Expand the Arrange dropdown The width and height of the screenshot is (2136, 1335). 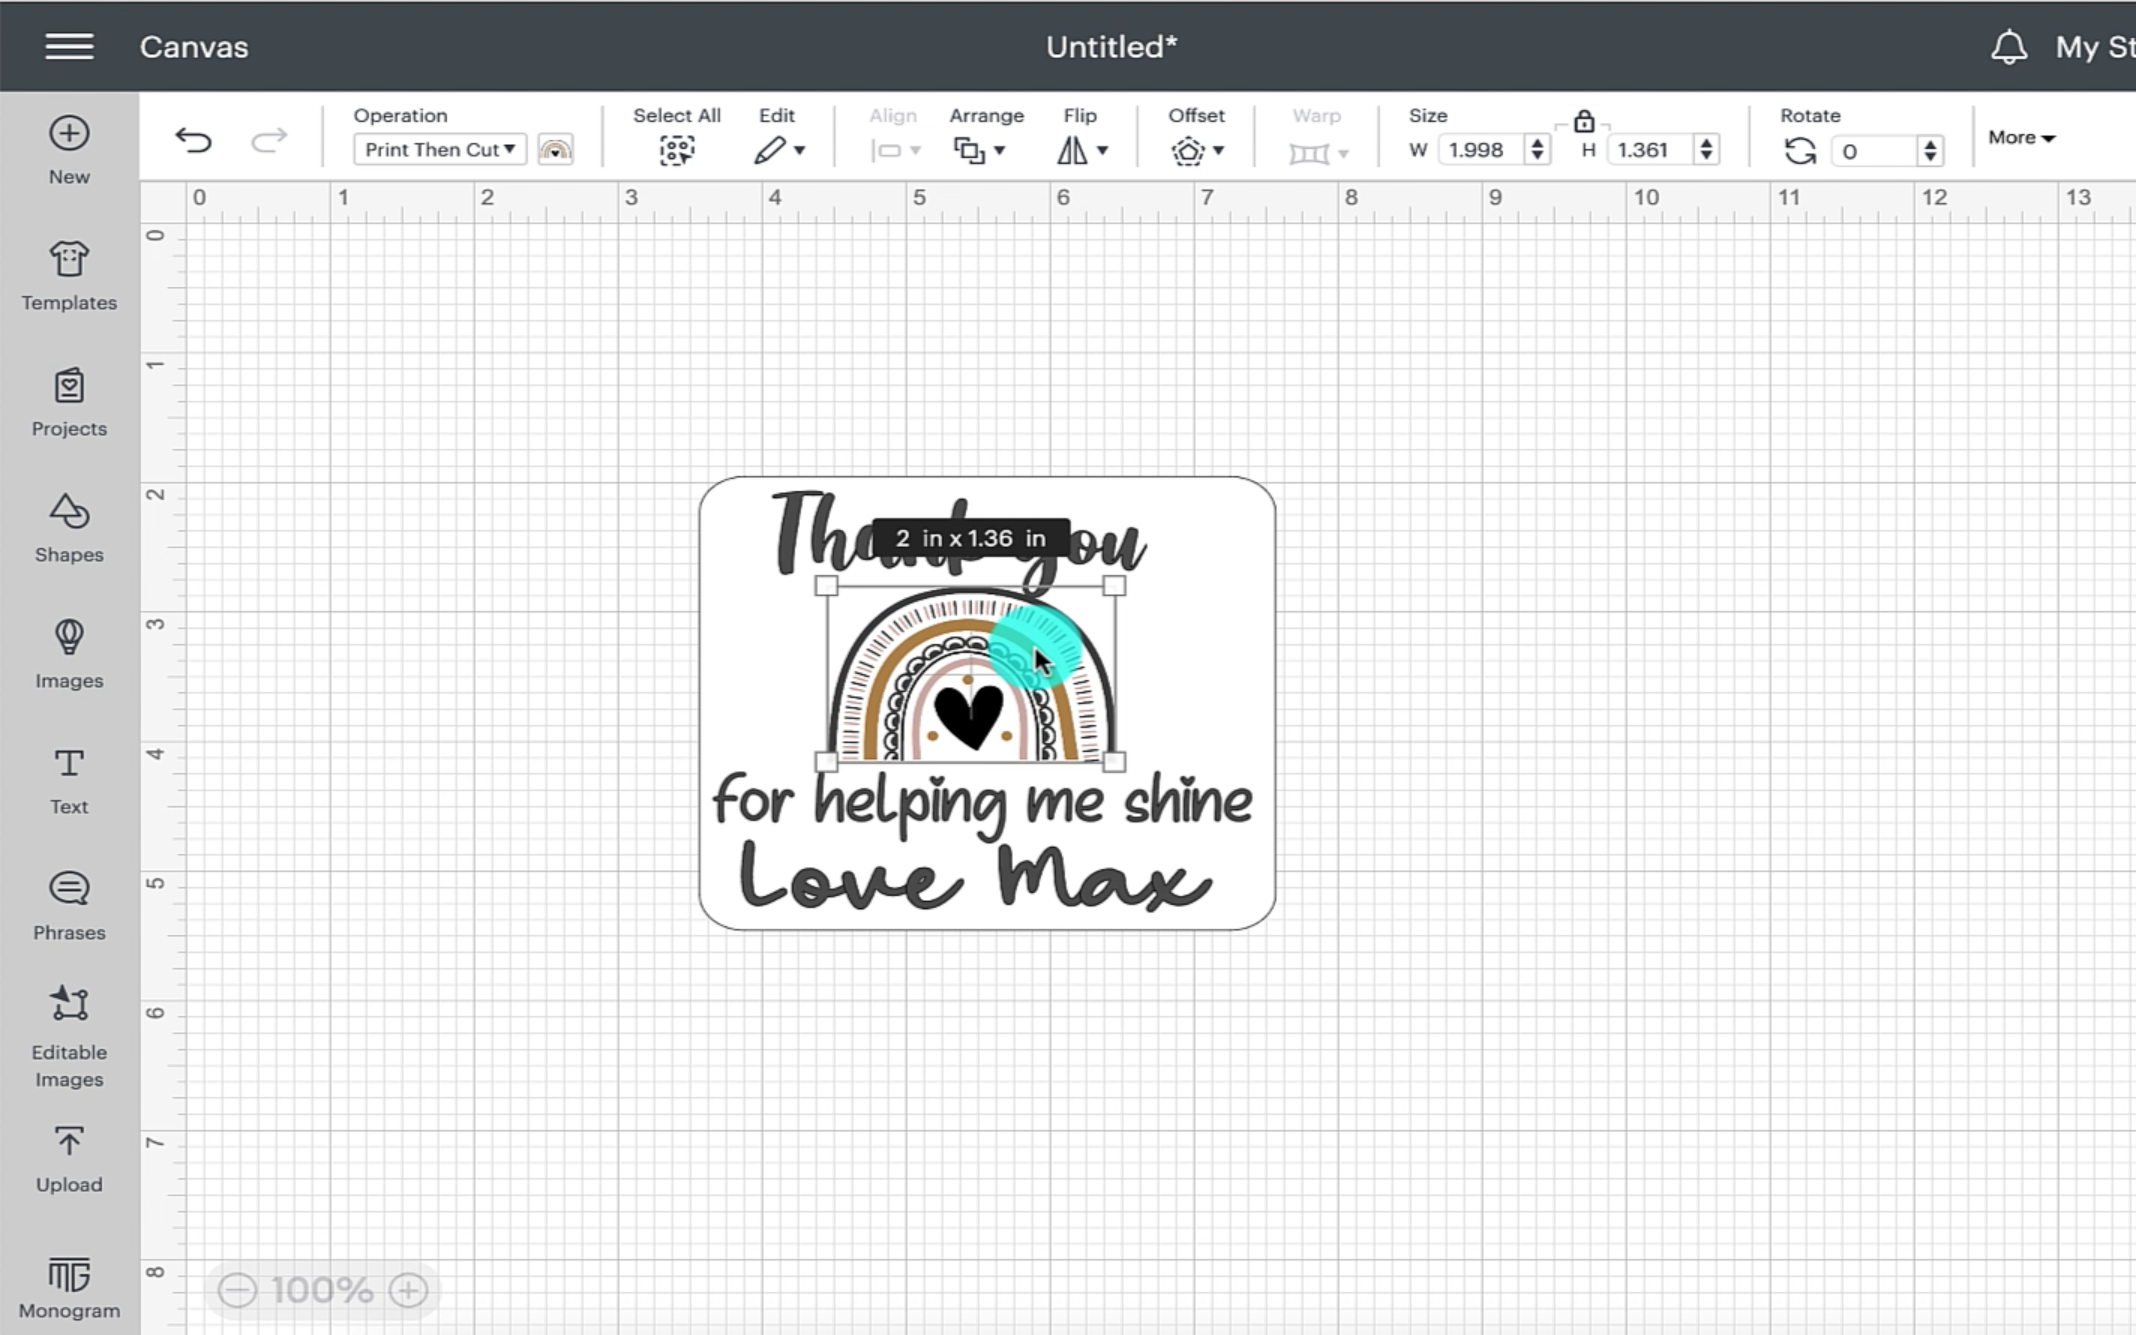pyautogui.click(x=980, y=150)
